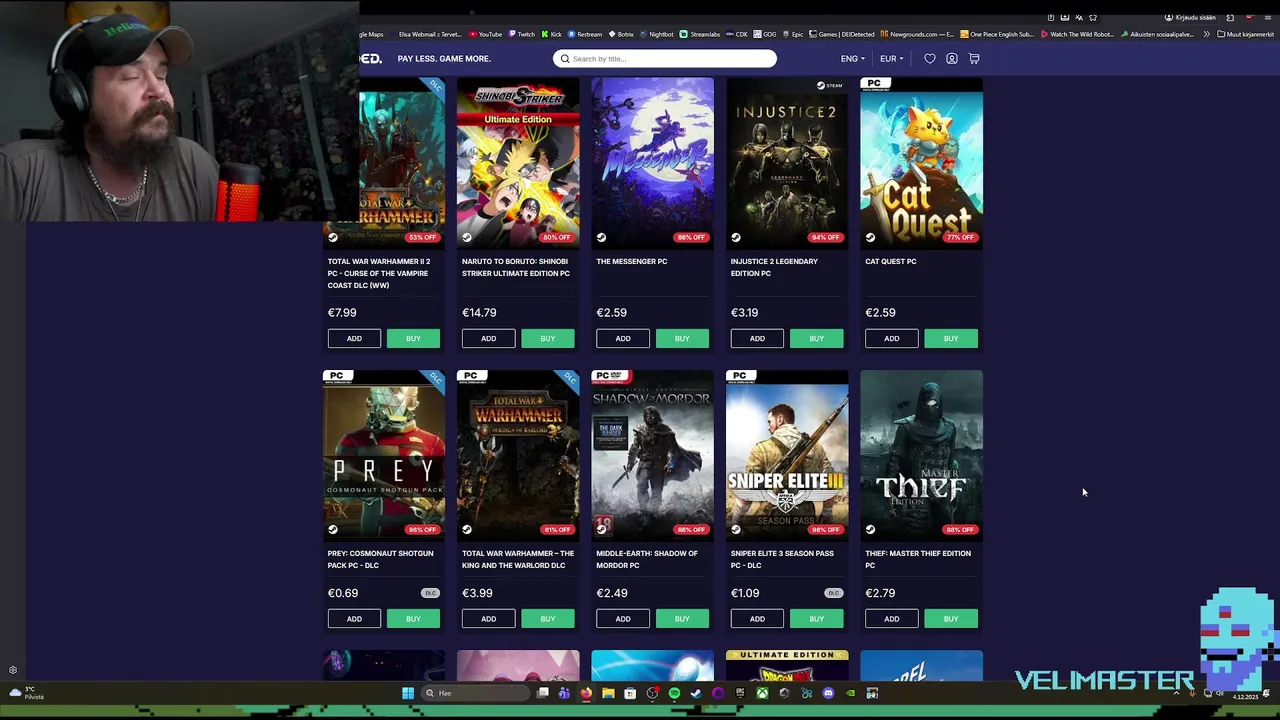Open the Injustice 2 cover image
This screenshot has height=720, width=1280.
(x=787, y=163)
